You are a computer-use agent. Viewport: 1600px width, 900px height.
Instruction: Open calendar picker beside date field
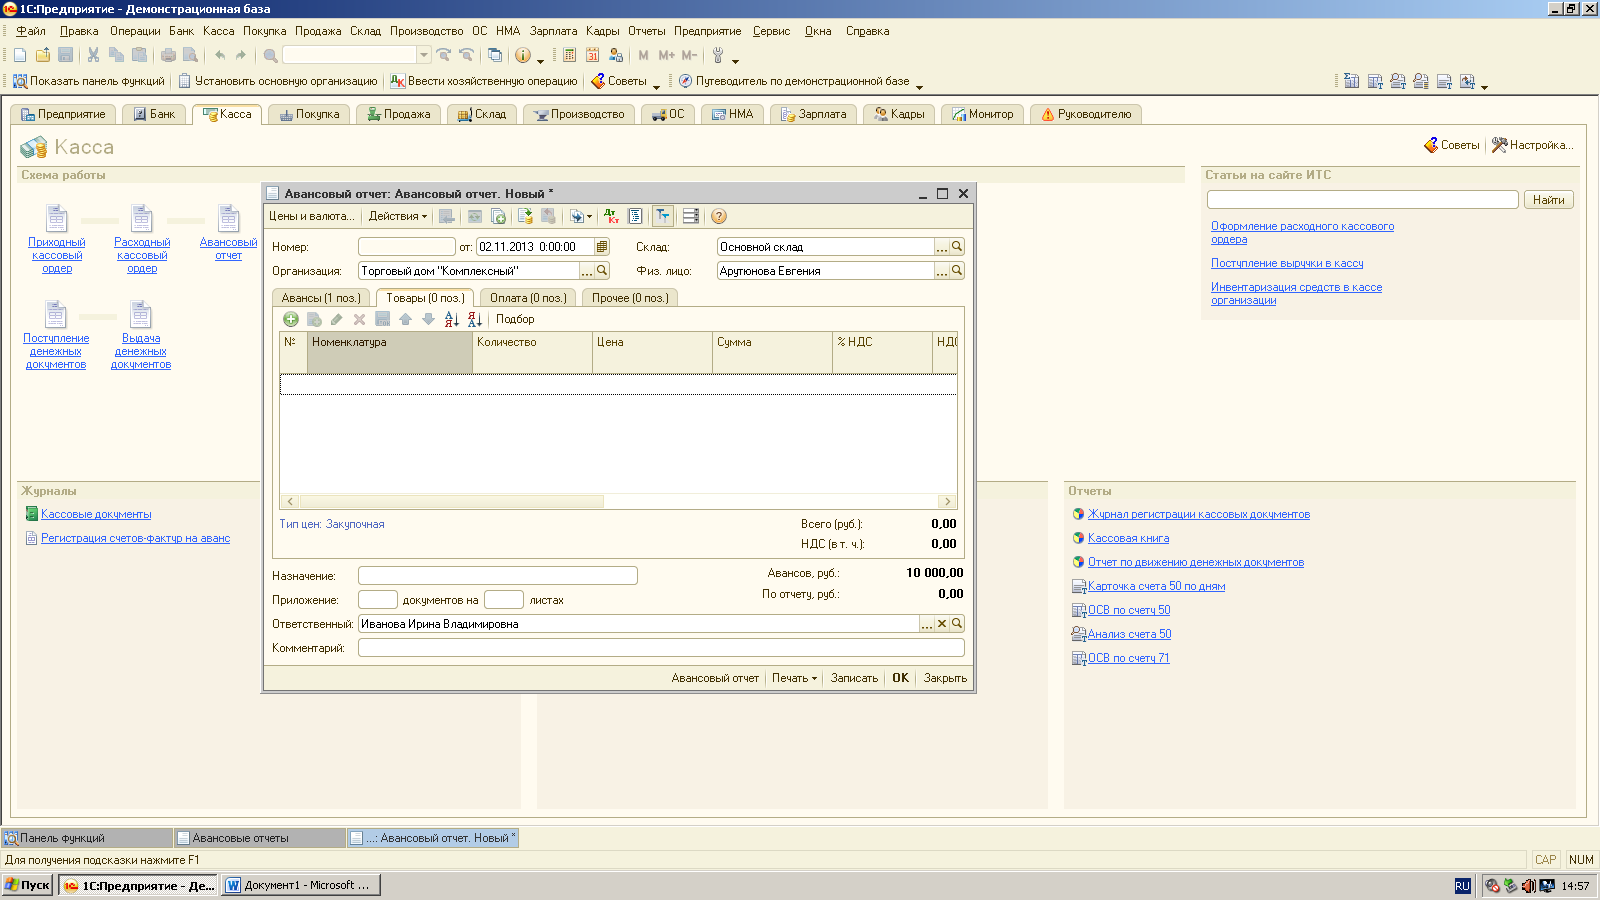tap(602, 247)
